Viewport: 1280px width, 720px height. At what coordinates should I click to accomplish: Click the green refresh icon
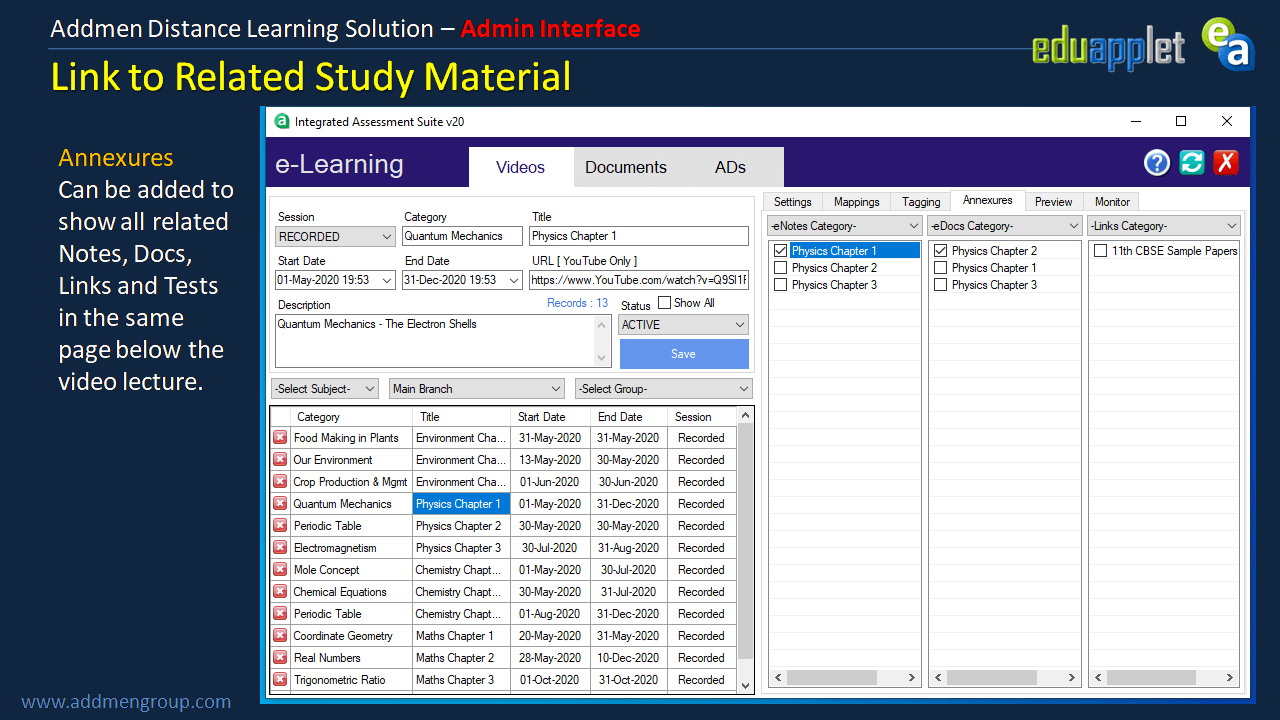(x=1192, y=163)
